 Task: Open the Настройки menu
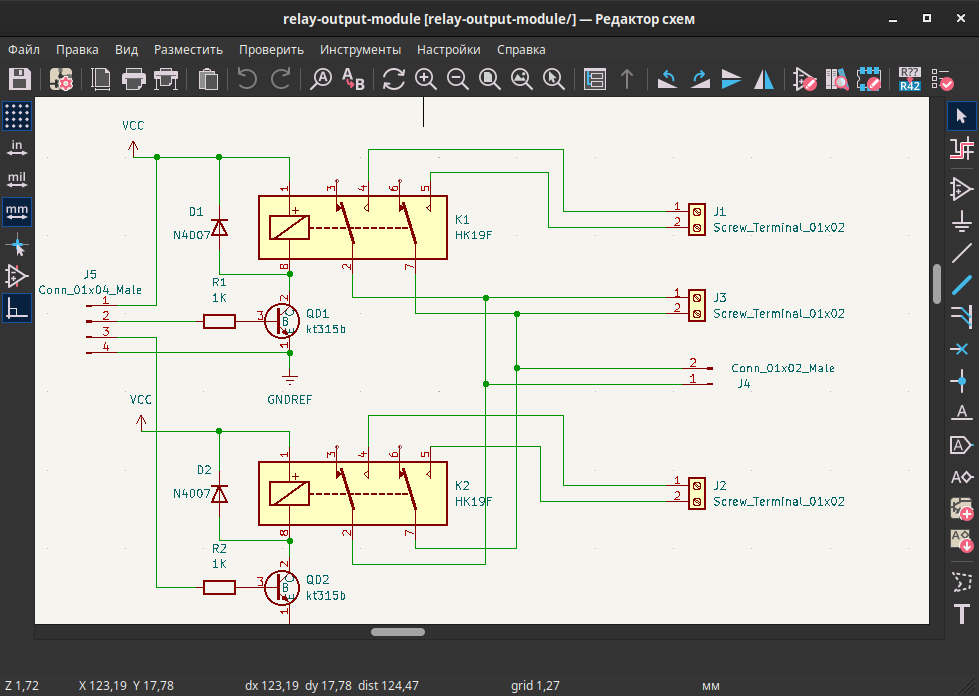[447, 49]
